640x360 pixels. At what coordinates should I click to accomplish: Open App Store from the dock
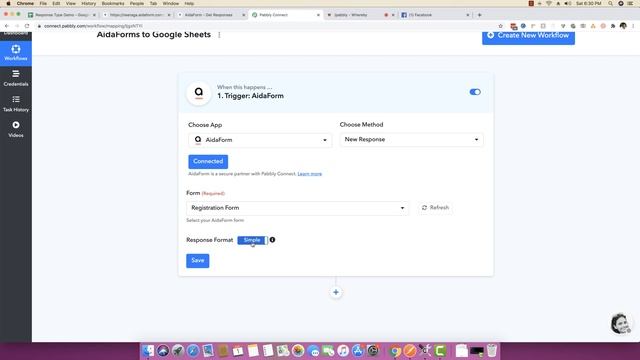[358, 350]
